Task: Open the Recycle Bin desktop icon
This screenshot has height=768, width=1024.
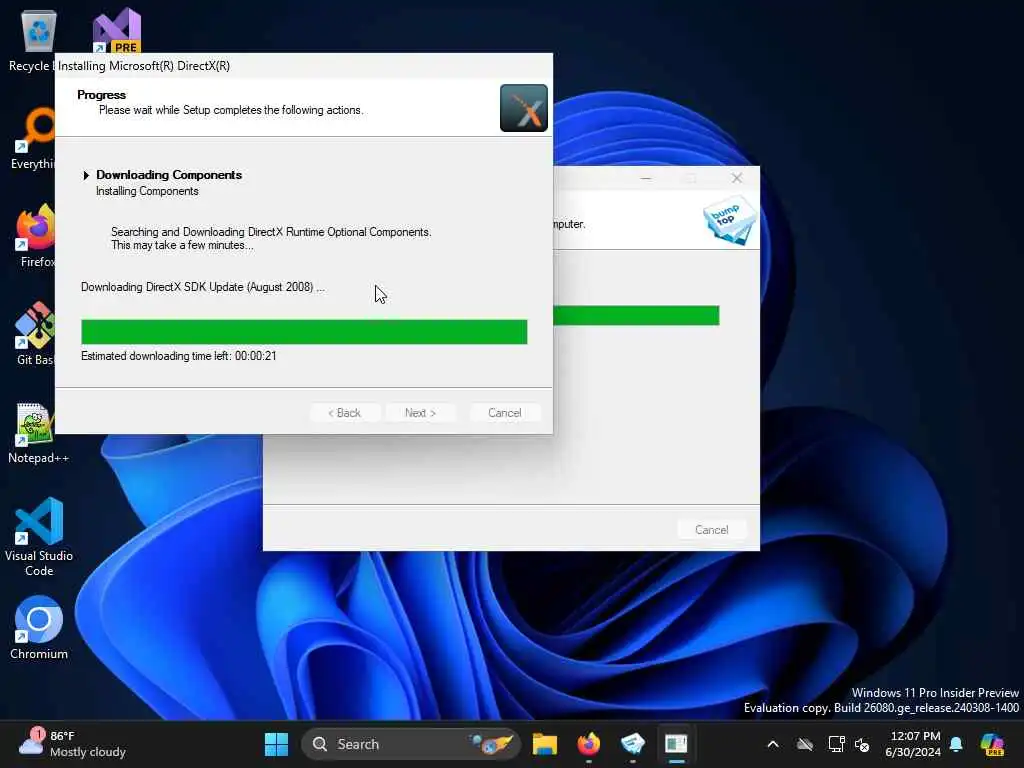Action: click(38, 33)
